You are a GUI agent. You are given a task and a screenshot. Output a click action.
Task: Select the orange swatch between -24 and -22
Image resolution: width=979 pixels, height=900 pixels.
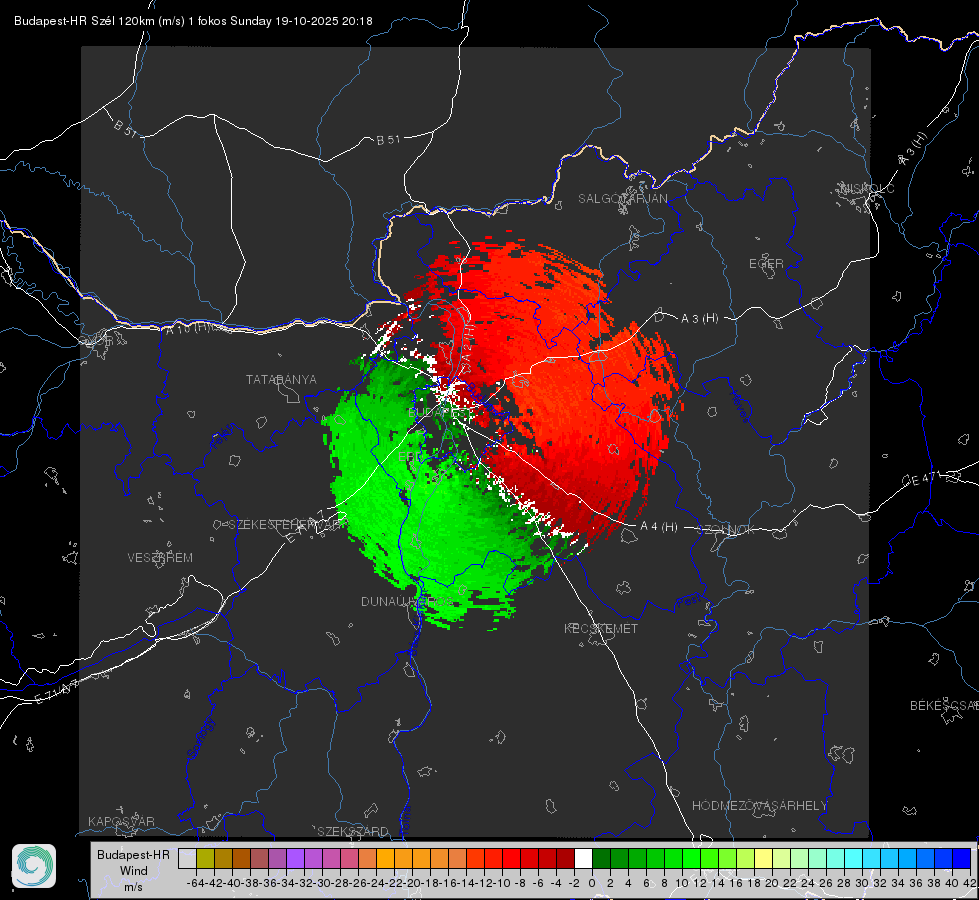[x=385, y=859]
